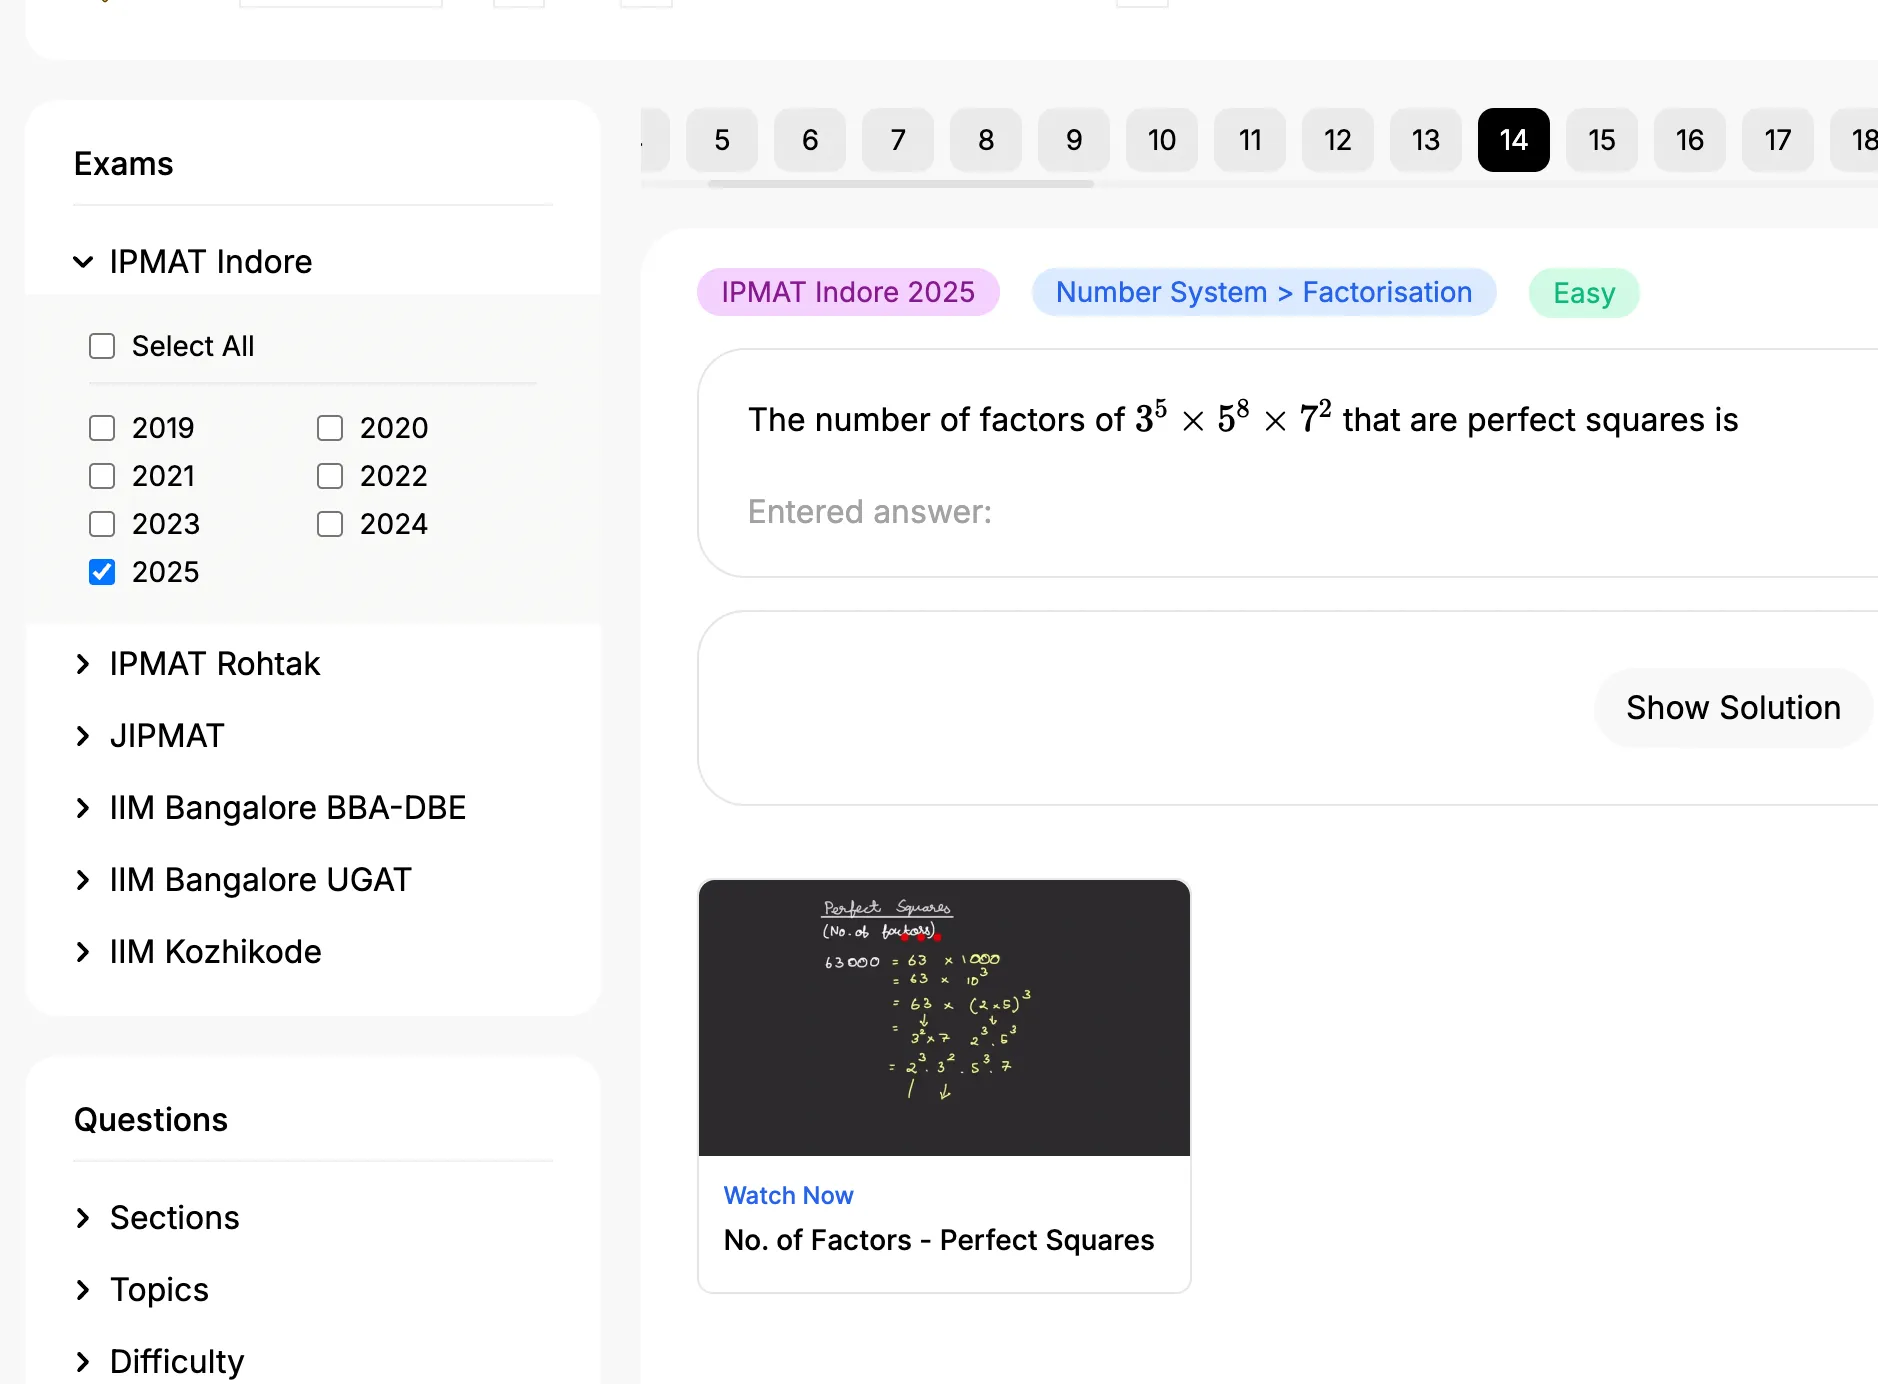The height and width of the screenshot is (1384, 1878).
Task: Click the question number horizontal scrollbar
Action: 900,184
